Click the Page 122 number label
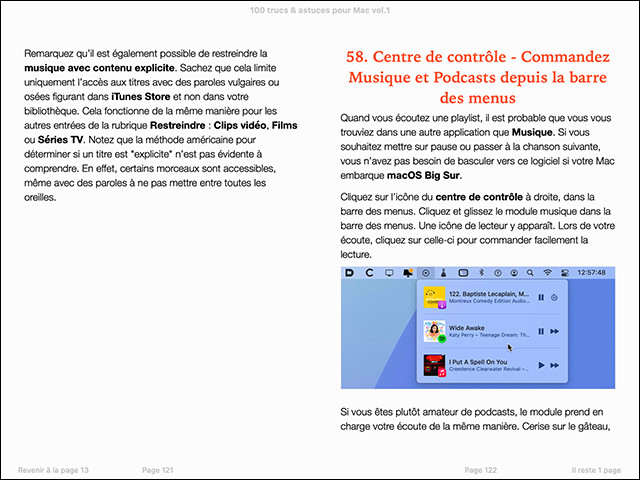The width and height of the screenshot is (640, 480). point(481,469)
